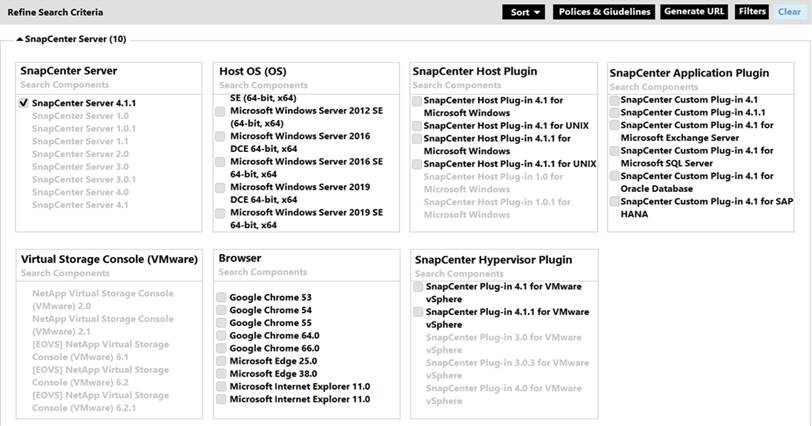Tick the Google Chrome 53 checkbox
The image size is (812, 426).
(x=220, y=298)
